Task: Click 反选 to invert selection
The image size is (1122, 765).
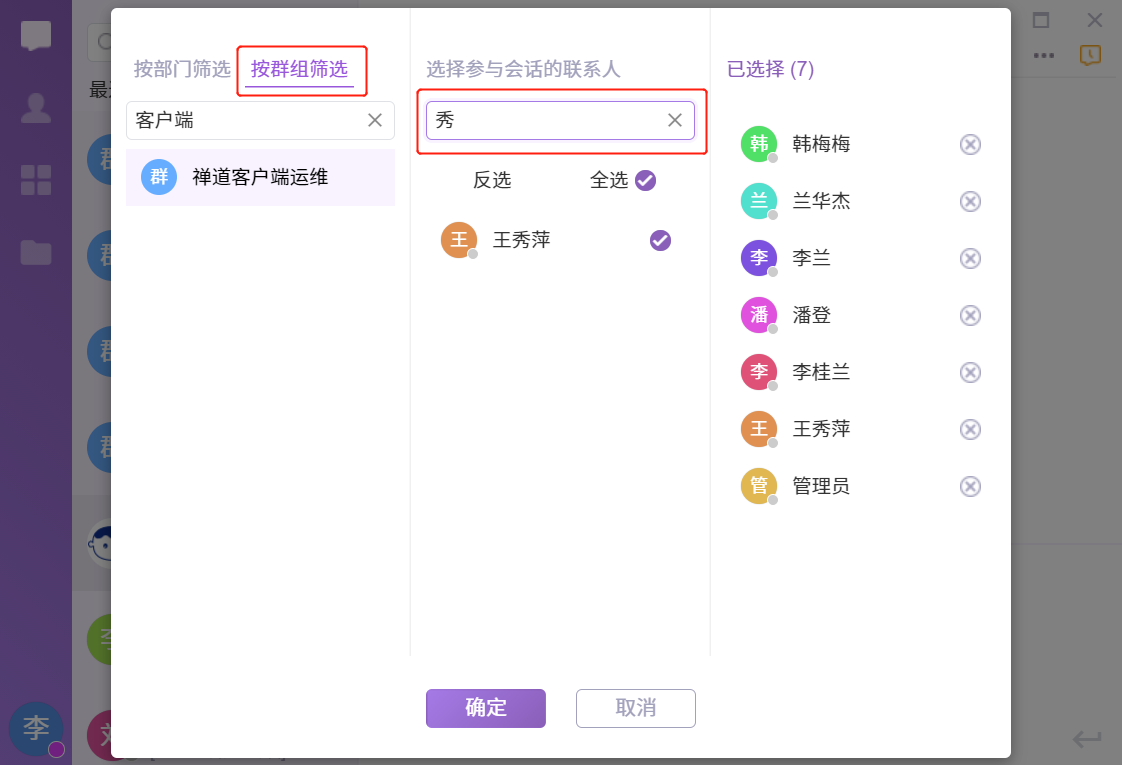Action: coord(492,180)
